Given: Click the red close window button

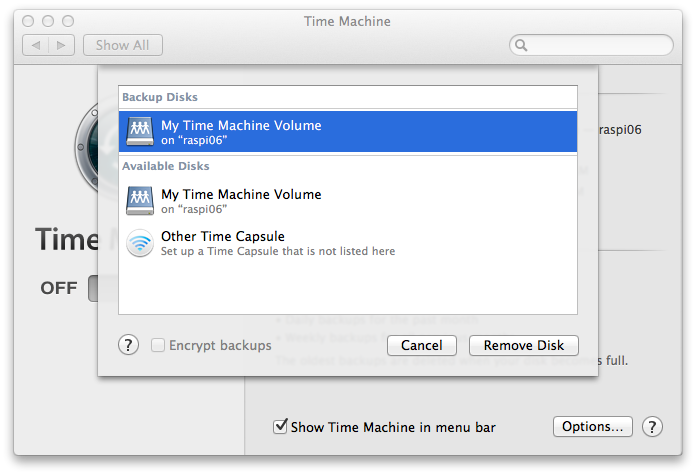Looking at the screenshot, I should 28,21.
